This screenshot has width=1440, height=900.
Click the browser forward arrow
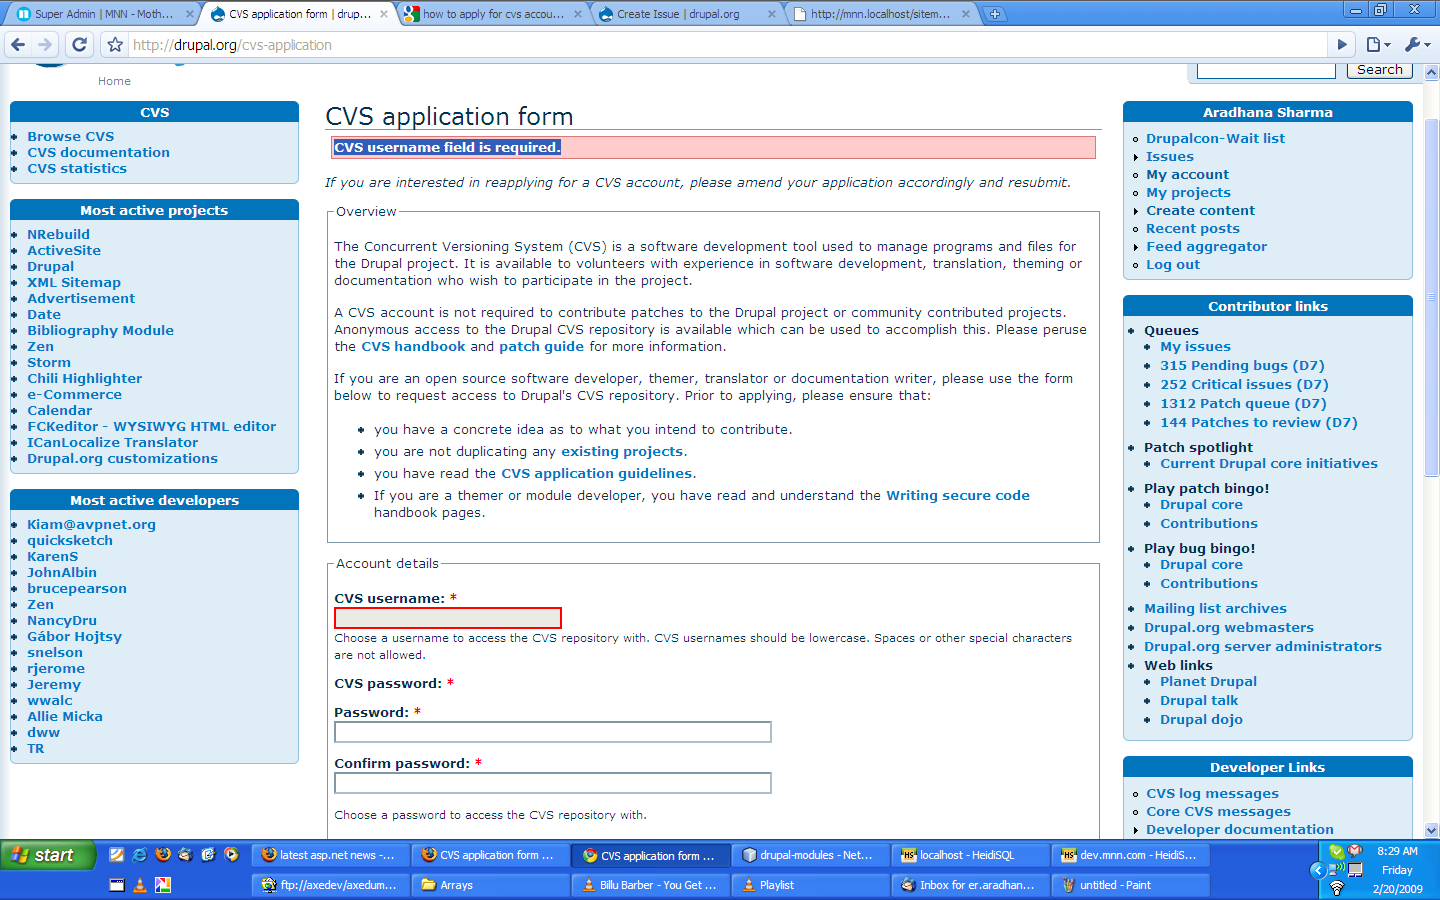point(45,45)
